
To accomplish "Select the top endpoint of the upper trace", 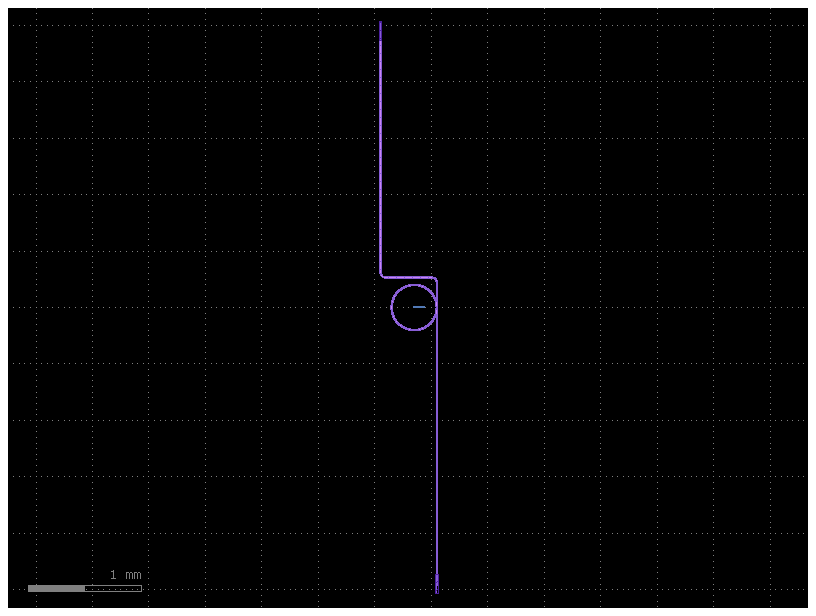I will (x=380, y=20).
